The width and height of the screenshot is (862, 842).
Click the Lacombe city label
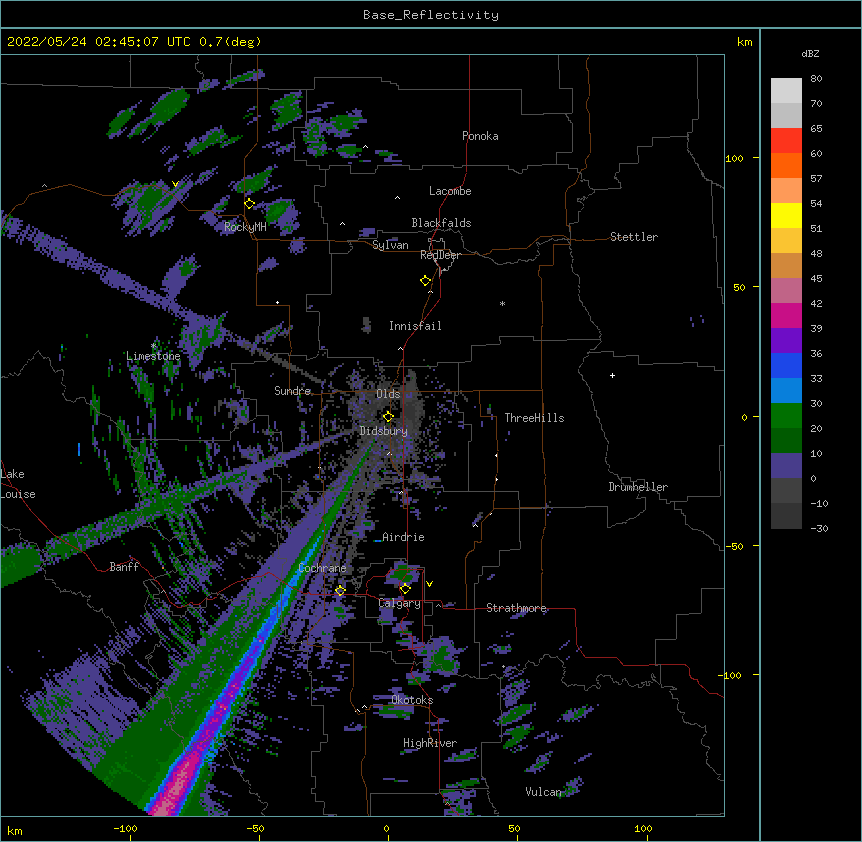tap(450, 191)
